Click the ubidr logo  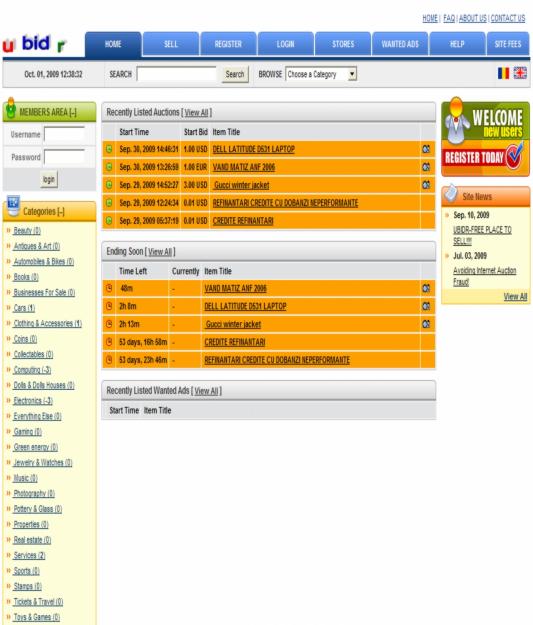coord(34,44)
